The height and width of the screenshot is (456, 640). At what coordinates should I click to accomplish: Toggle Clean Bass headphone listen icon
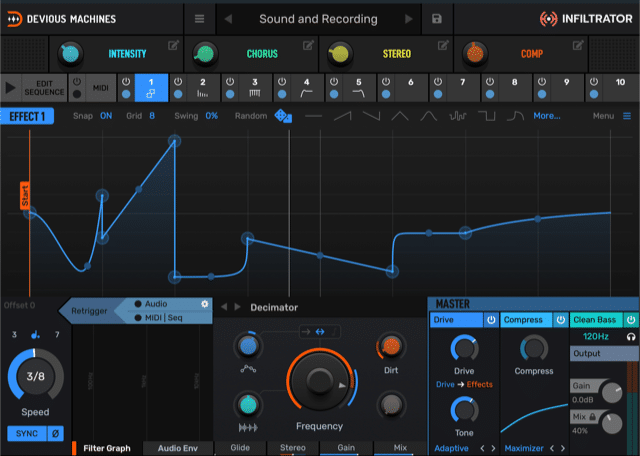click(631, 337)
